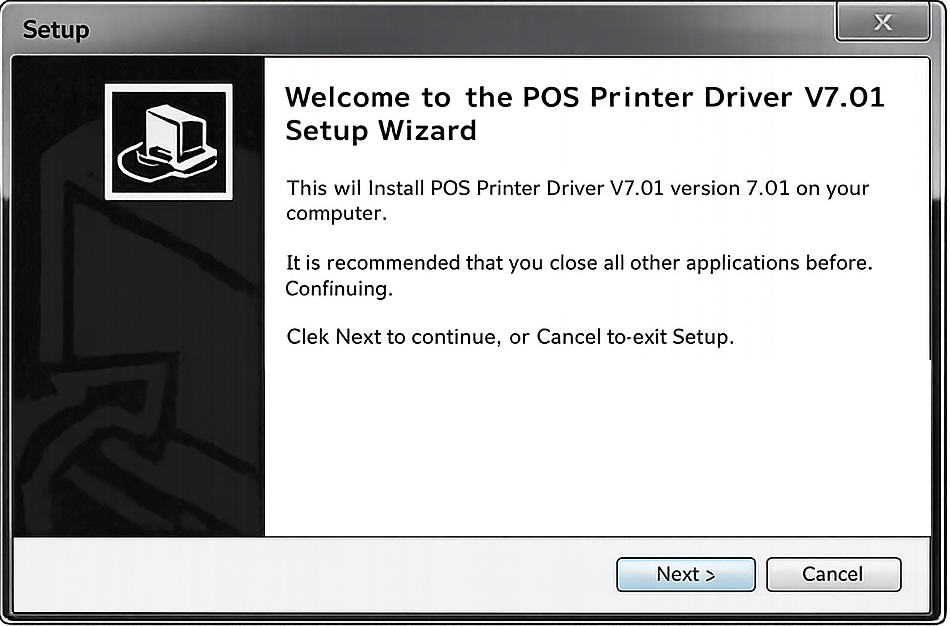Click the 'This will install' paragraph
This screenshot has height=626, width=950.
577,200
